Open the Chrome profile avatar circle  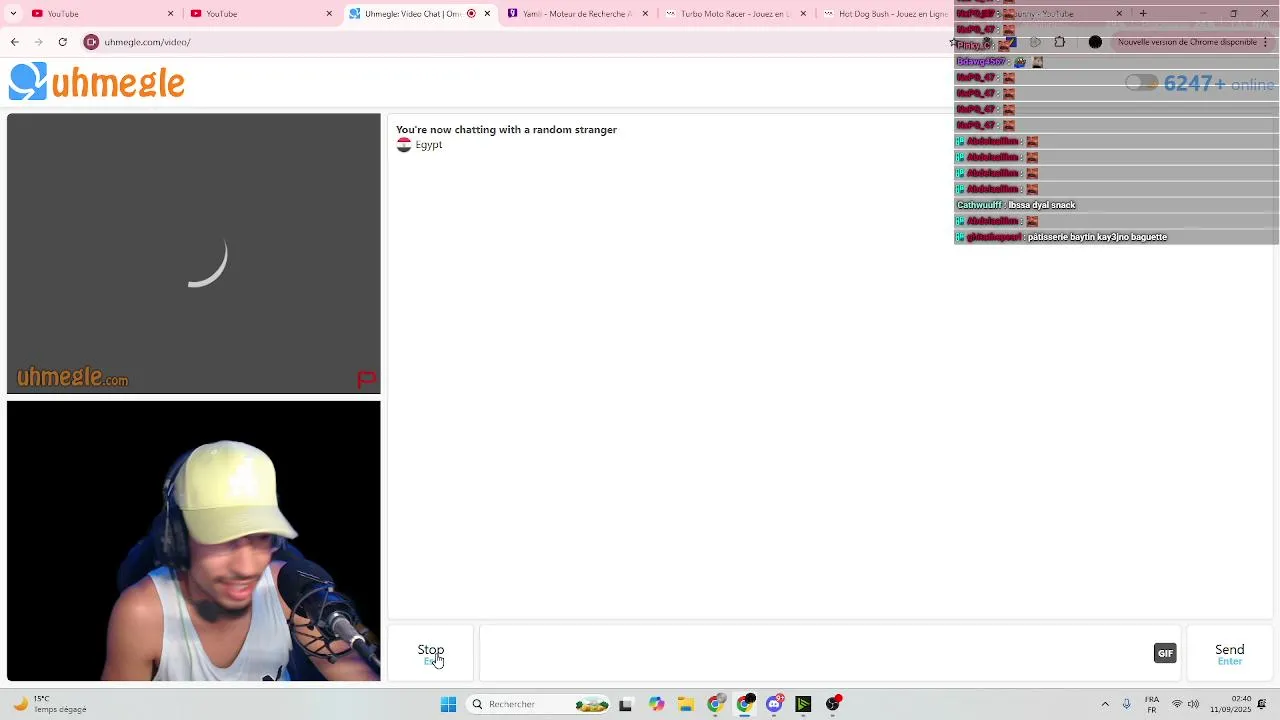pyautogui.click(x=1095, y=42)
